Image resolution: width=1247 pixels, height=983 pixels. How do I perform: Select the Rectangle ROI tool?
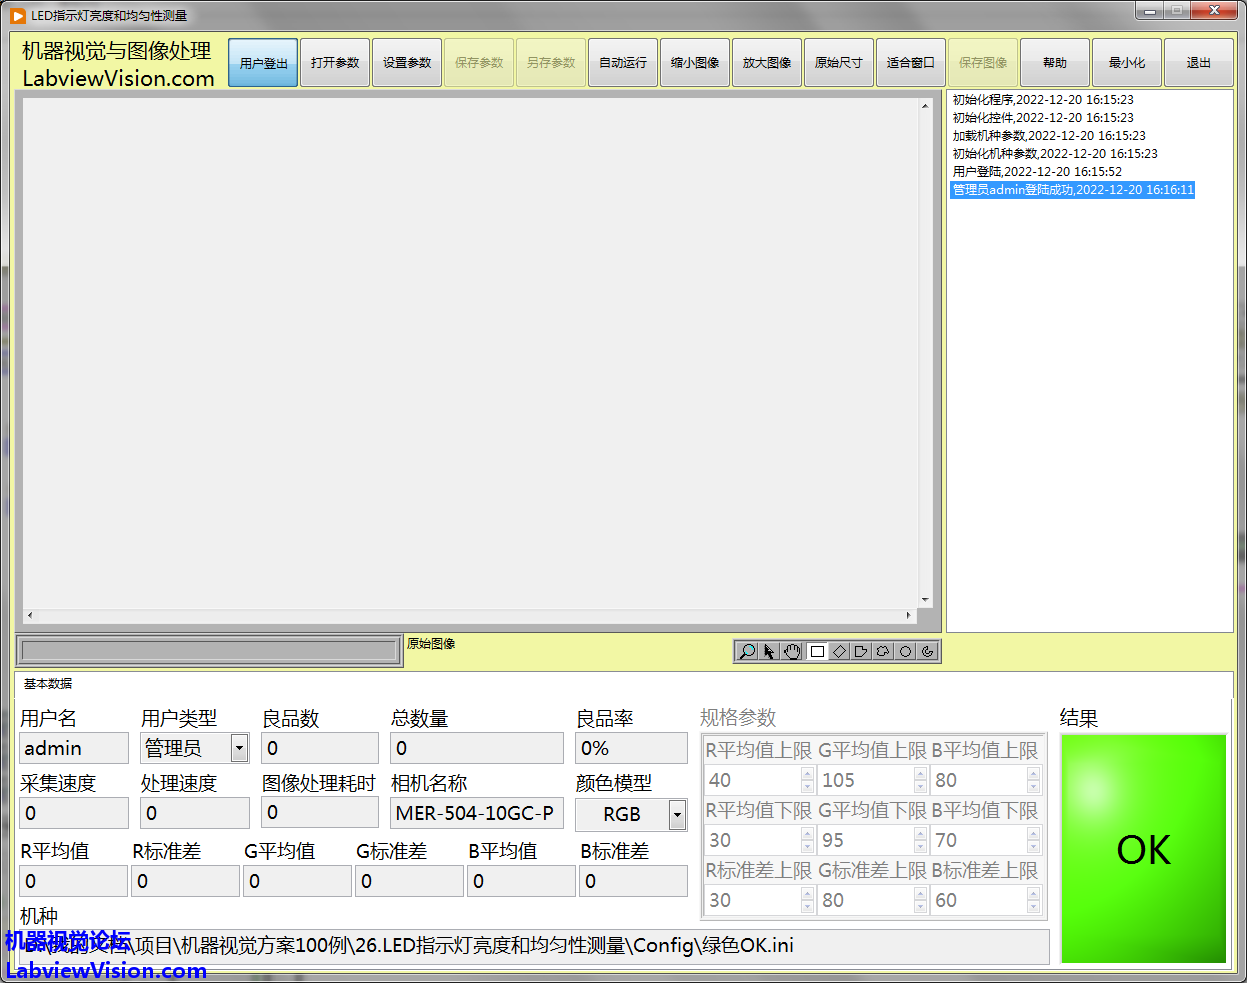click(x=817, y=652)
